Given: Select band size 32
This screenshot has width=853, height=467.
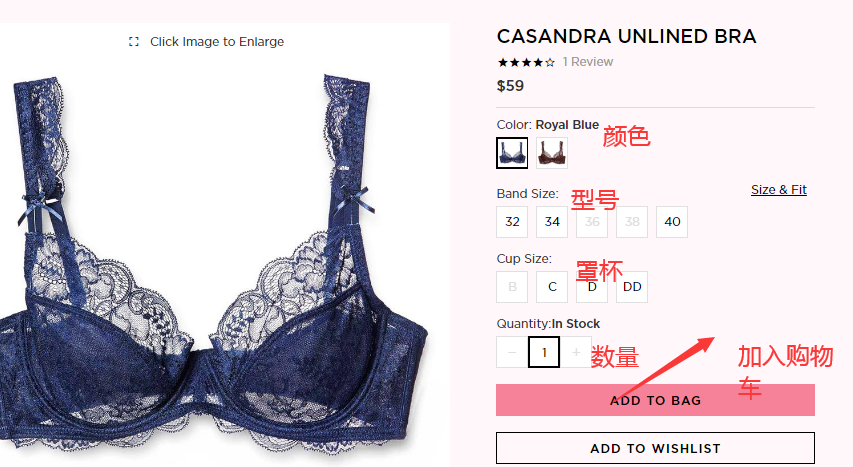Looking at the screenshot, I should (x=512, y=222).
